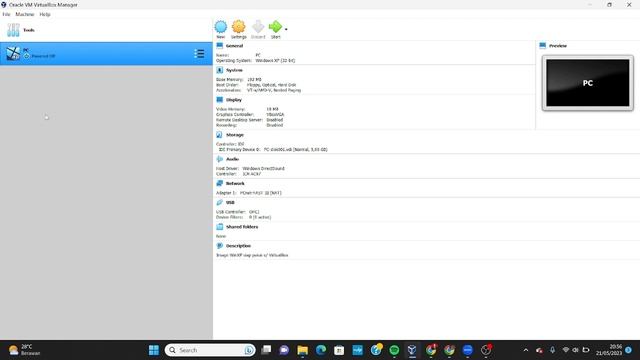640x360 pixels.
Task: Click the Graphics Controller value VBoxVGA
Action: coord(275,115)
